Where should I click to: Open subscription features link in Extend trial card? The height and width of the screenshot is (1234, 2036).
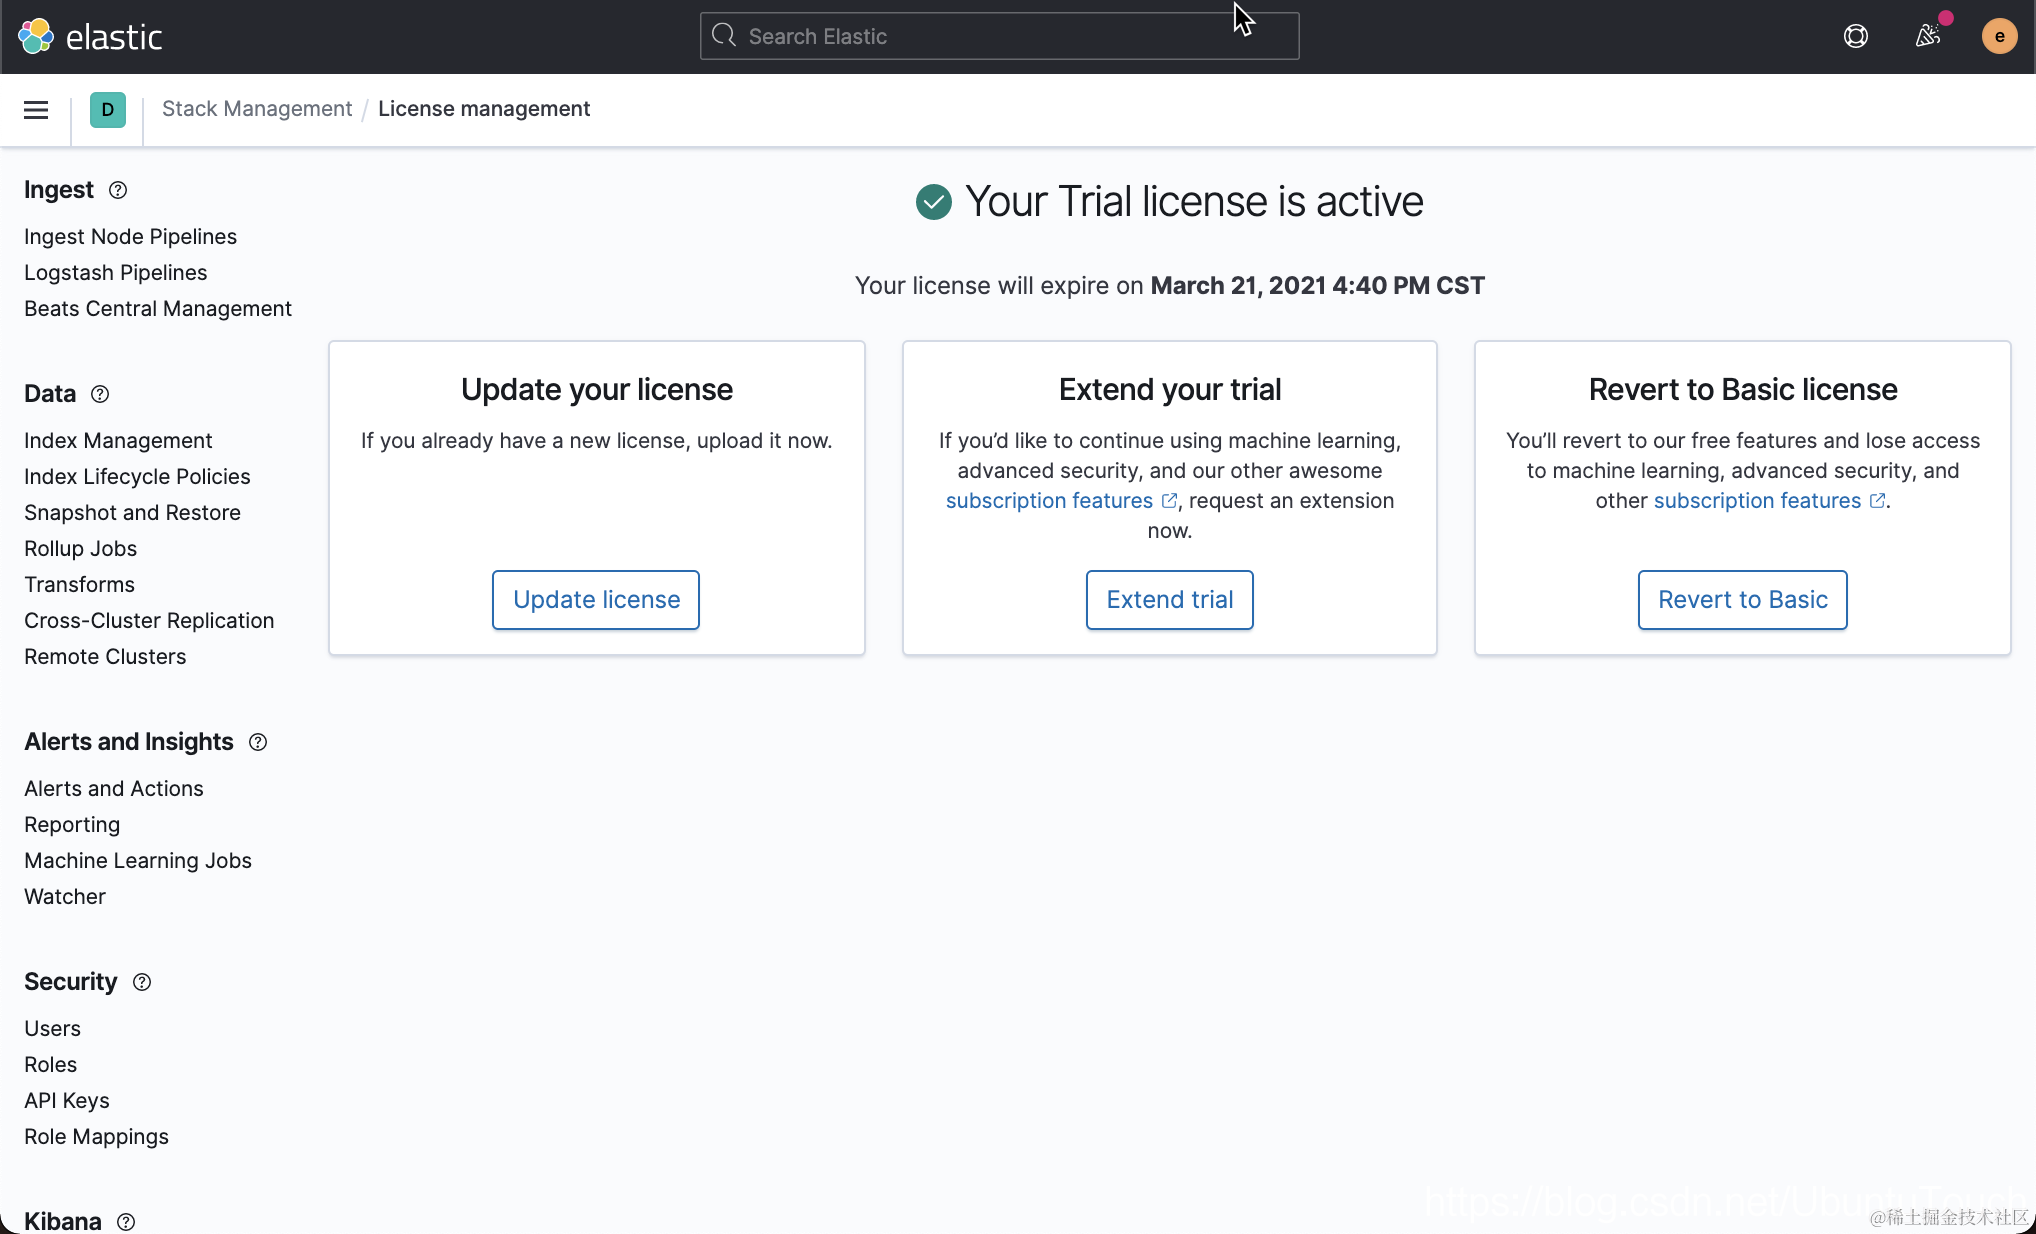tap(1050, 501)
